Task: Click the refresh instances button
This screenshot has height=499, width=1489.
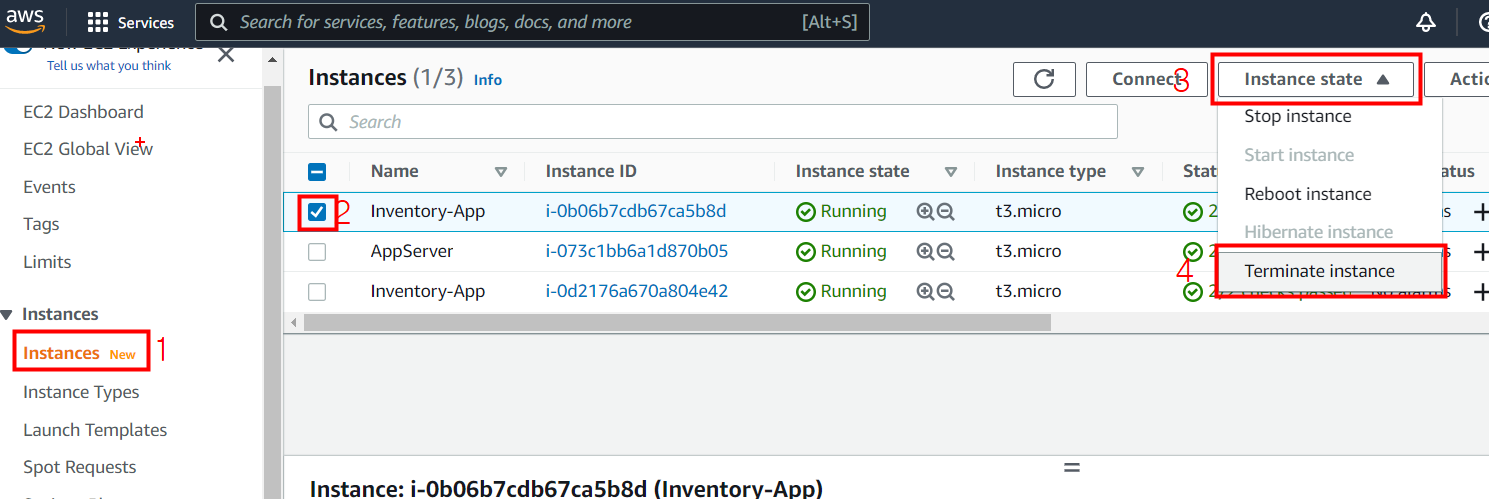Action: (x=1044, y=79)
